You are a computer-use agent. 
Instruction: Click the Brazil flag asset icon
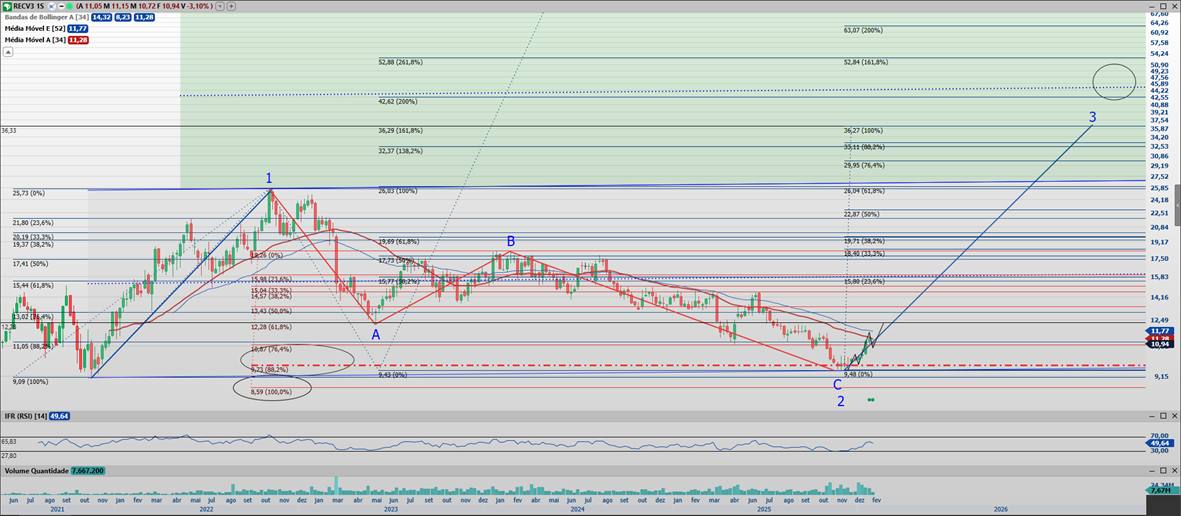[x=8, y=6]
